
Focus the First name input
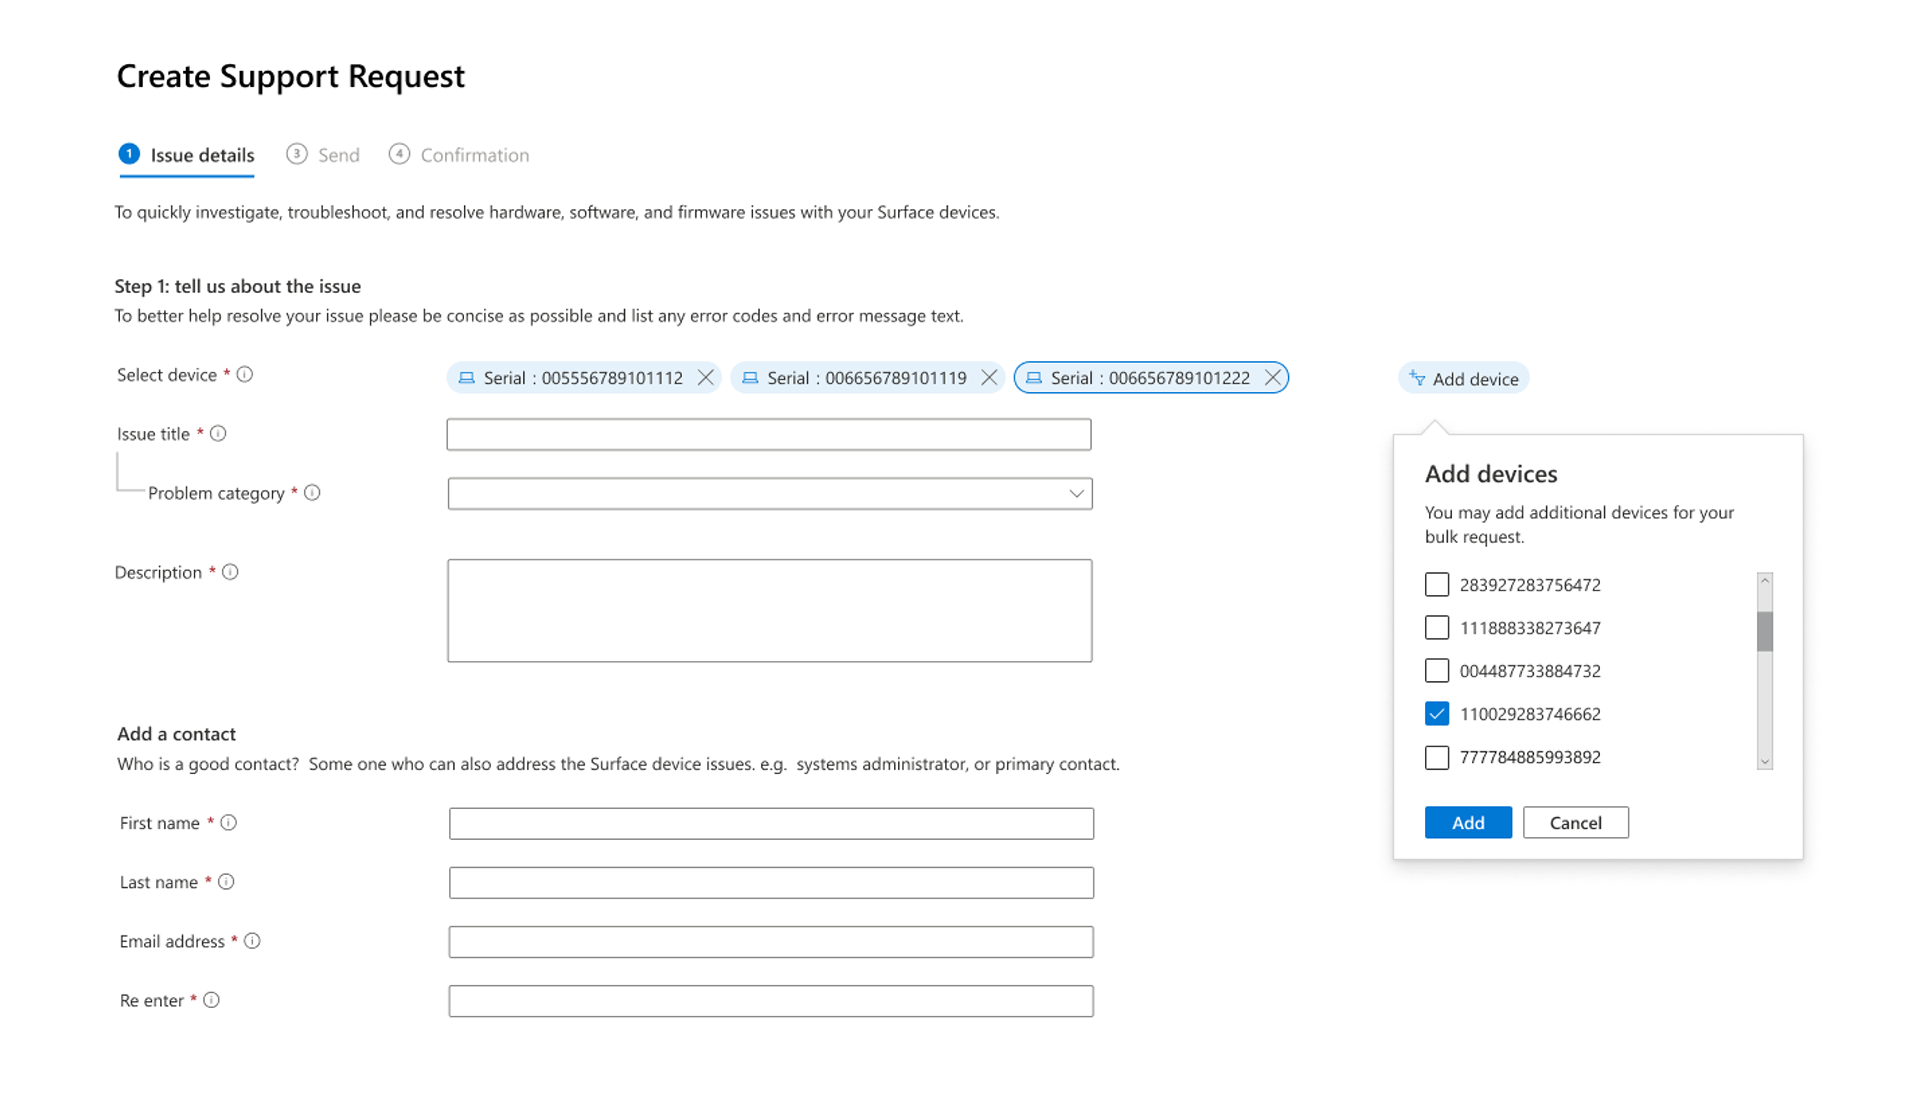pyautogui.click(x=771, y=824)
